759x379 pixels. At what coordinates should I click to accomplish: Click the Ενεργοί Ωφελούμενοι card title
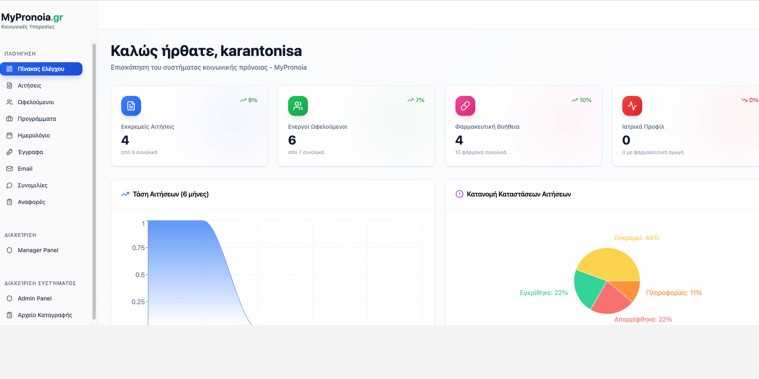[x=318, y=127]
